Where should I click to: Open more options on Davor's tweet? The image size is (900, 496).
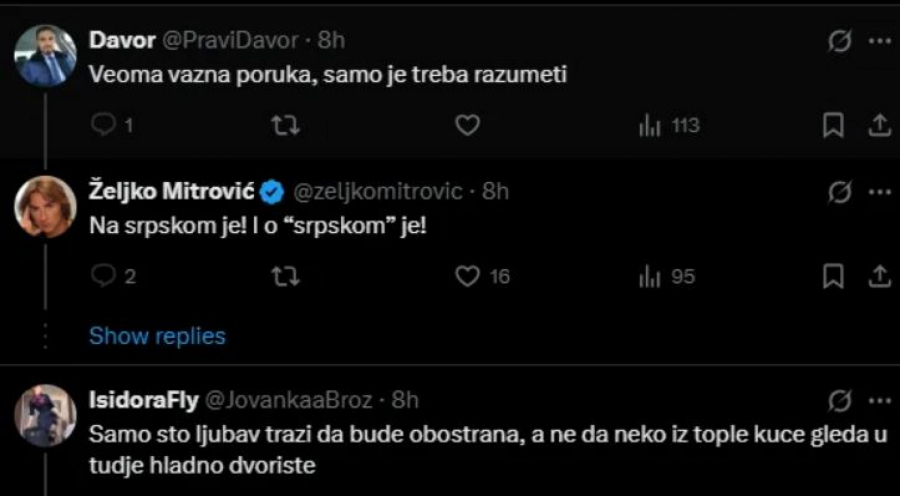(880, 42)
